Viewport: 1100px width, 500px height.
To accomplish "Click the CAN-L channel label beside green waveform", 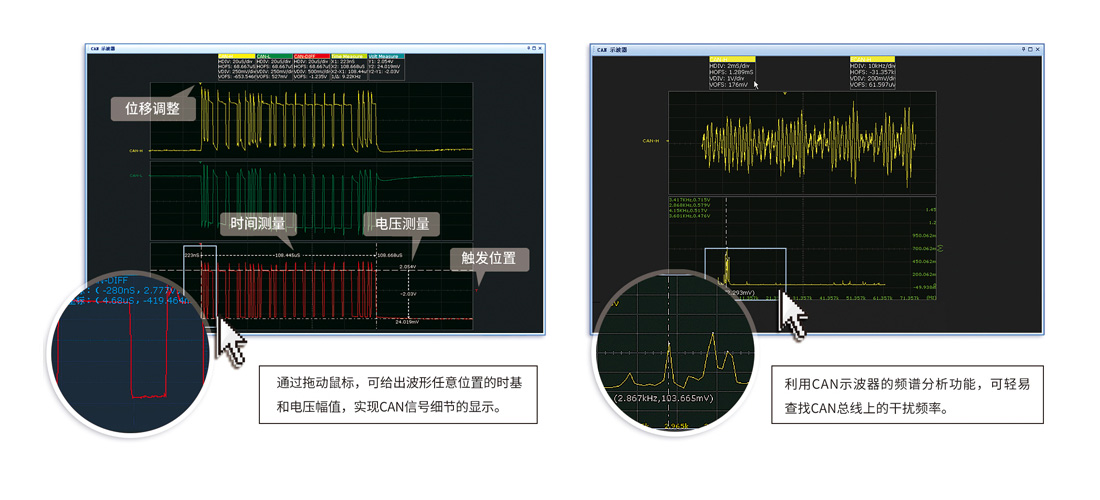I will [x=135, y=176].
